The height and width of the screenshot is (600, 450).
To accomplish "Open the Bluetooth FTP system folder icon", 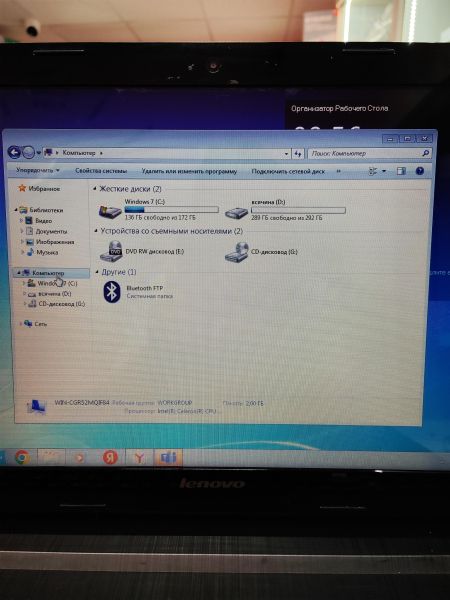I will click(x=112, y=292).
